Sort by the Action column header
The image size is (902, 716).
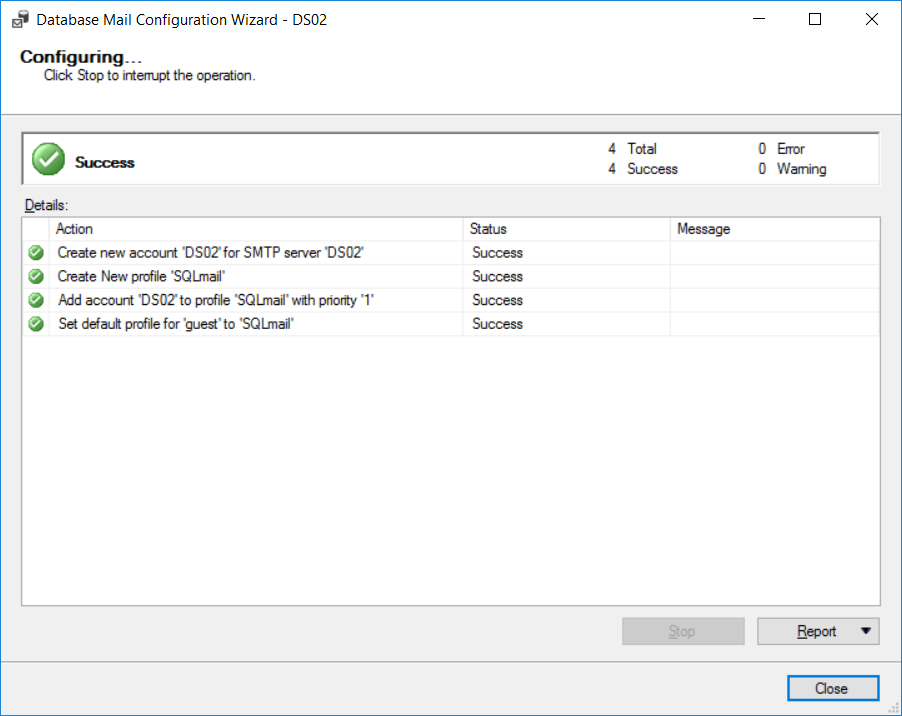pyautogui.click(x=256, y=229)
